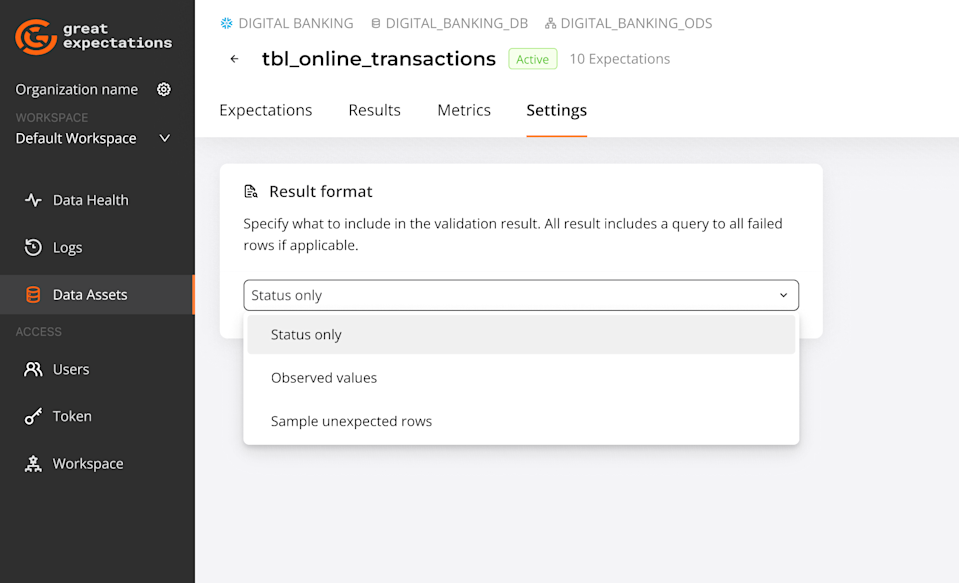Screen dimensions: 959x583
Task: Open the Organization settings gear
Action: coord(164,89)
